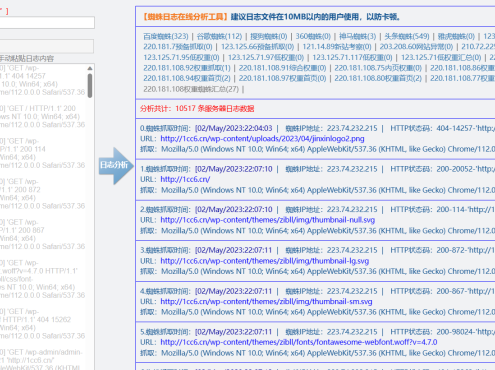Select the 123.125.71.117低权重(0) link
Image resolution: width=495 pixels, height=370 pixels.
[x=352, y=57]
